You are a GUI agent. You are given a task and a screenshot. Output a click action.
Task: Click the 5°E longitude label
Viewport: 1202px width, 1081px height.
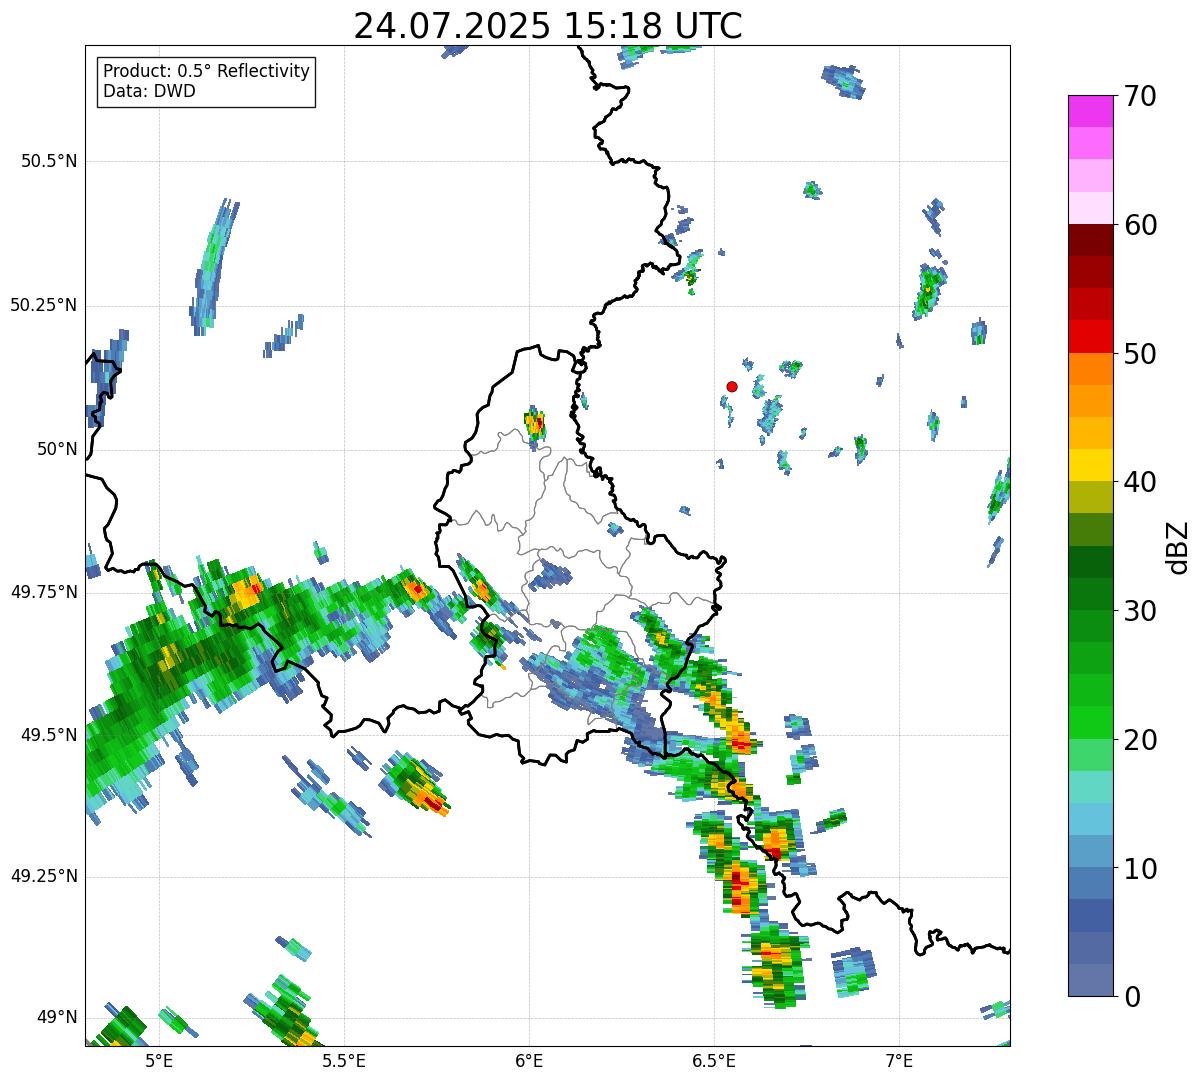pos(159,1061)
